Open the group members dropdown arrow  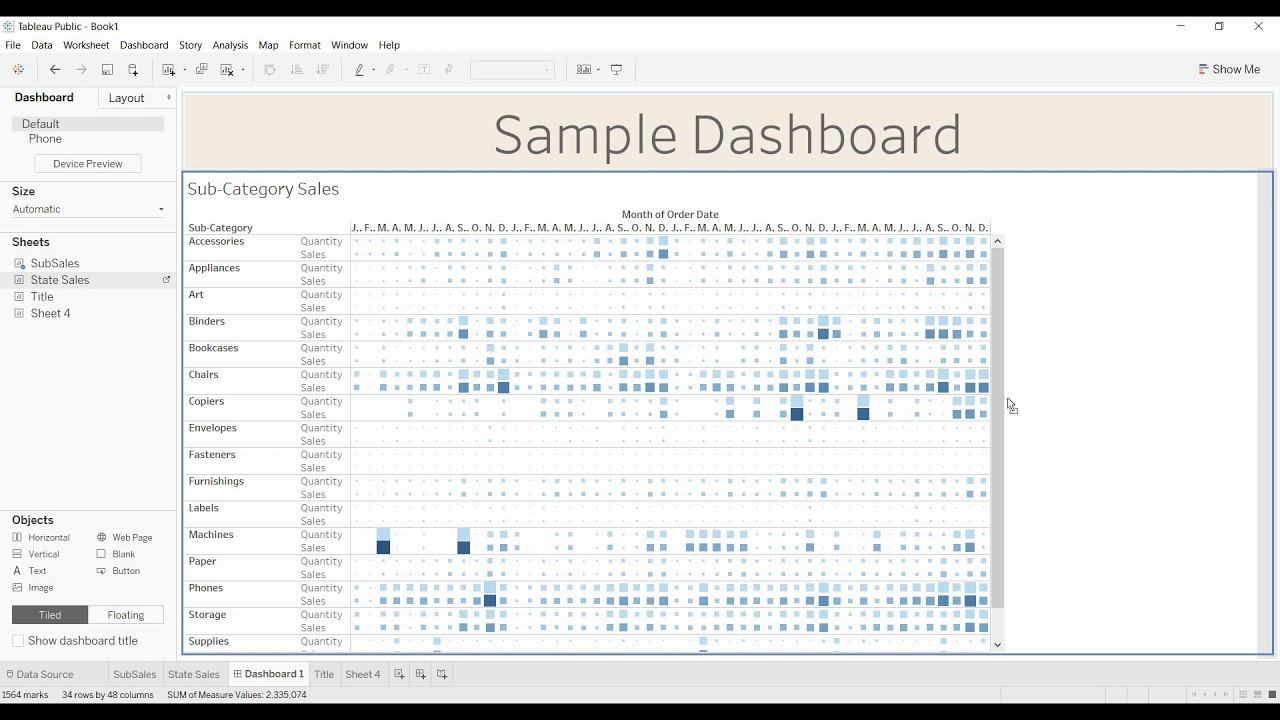(x=406, y=70)
